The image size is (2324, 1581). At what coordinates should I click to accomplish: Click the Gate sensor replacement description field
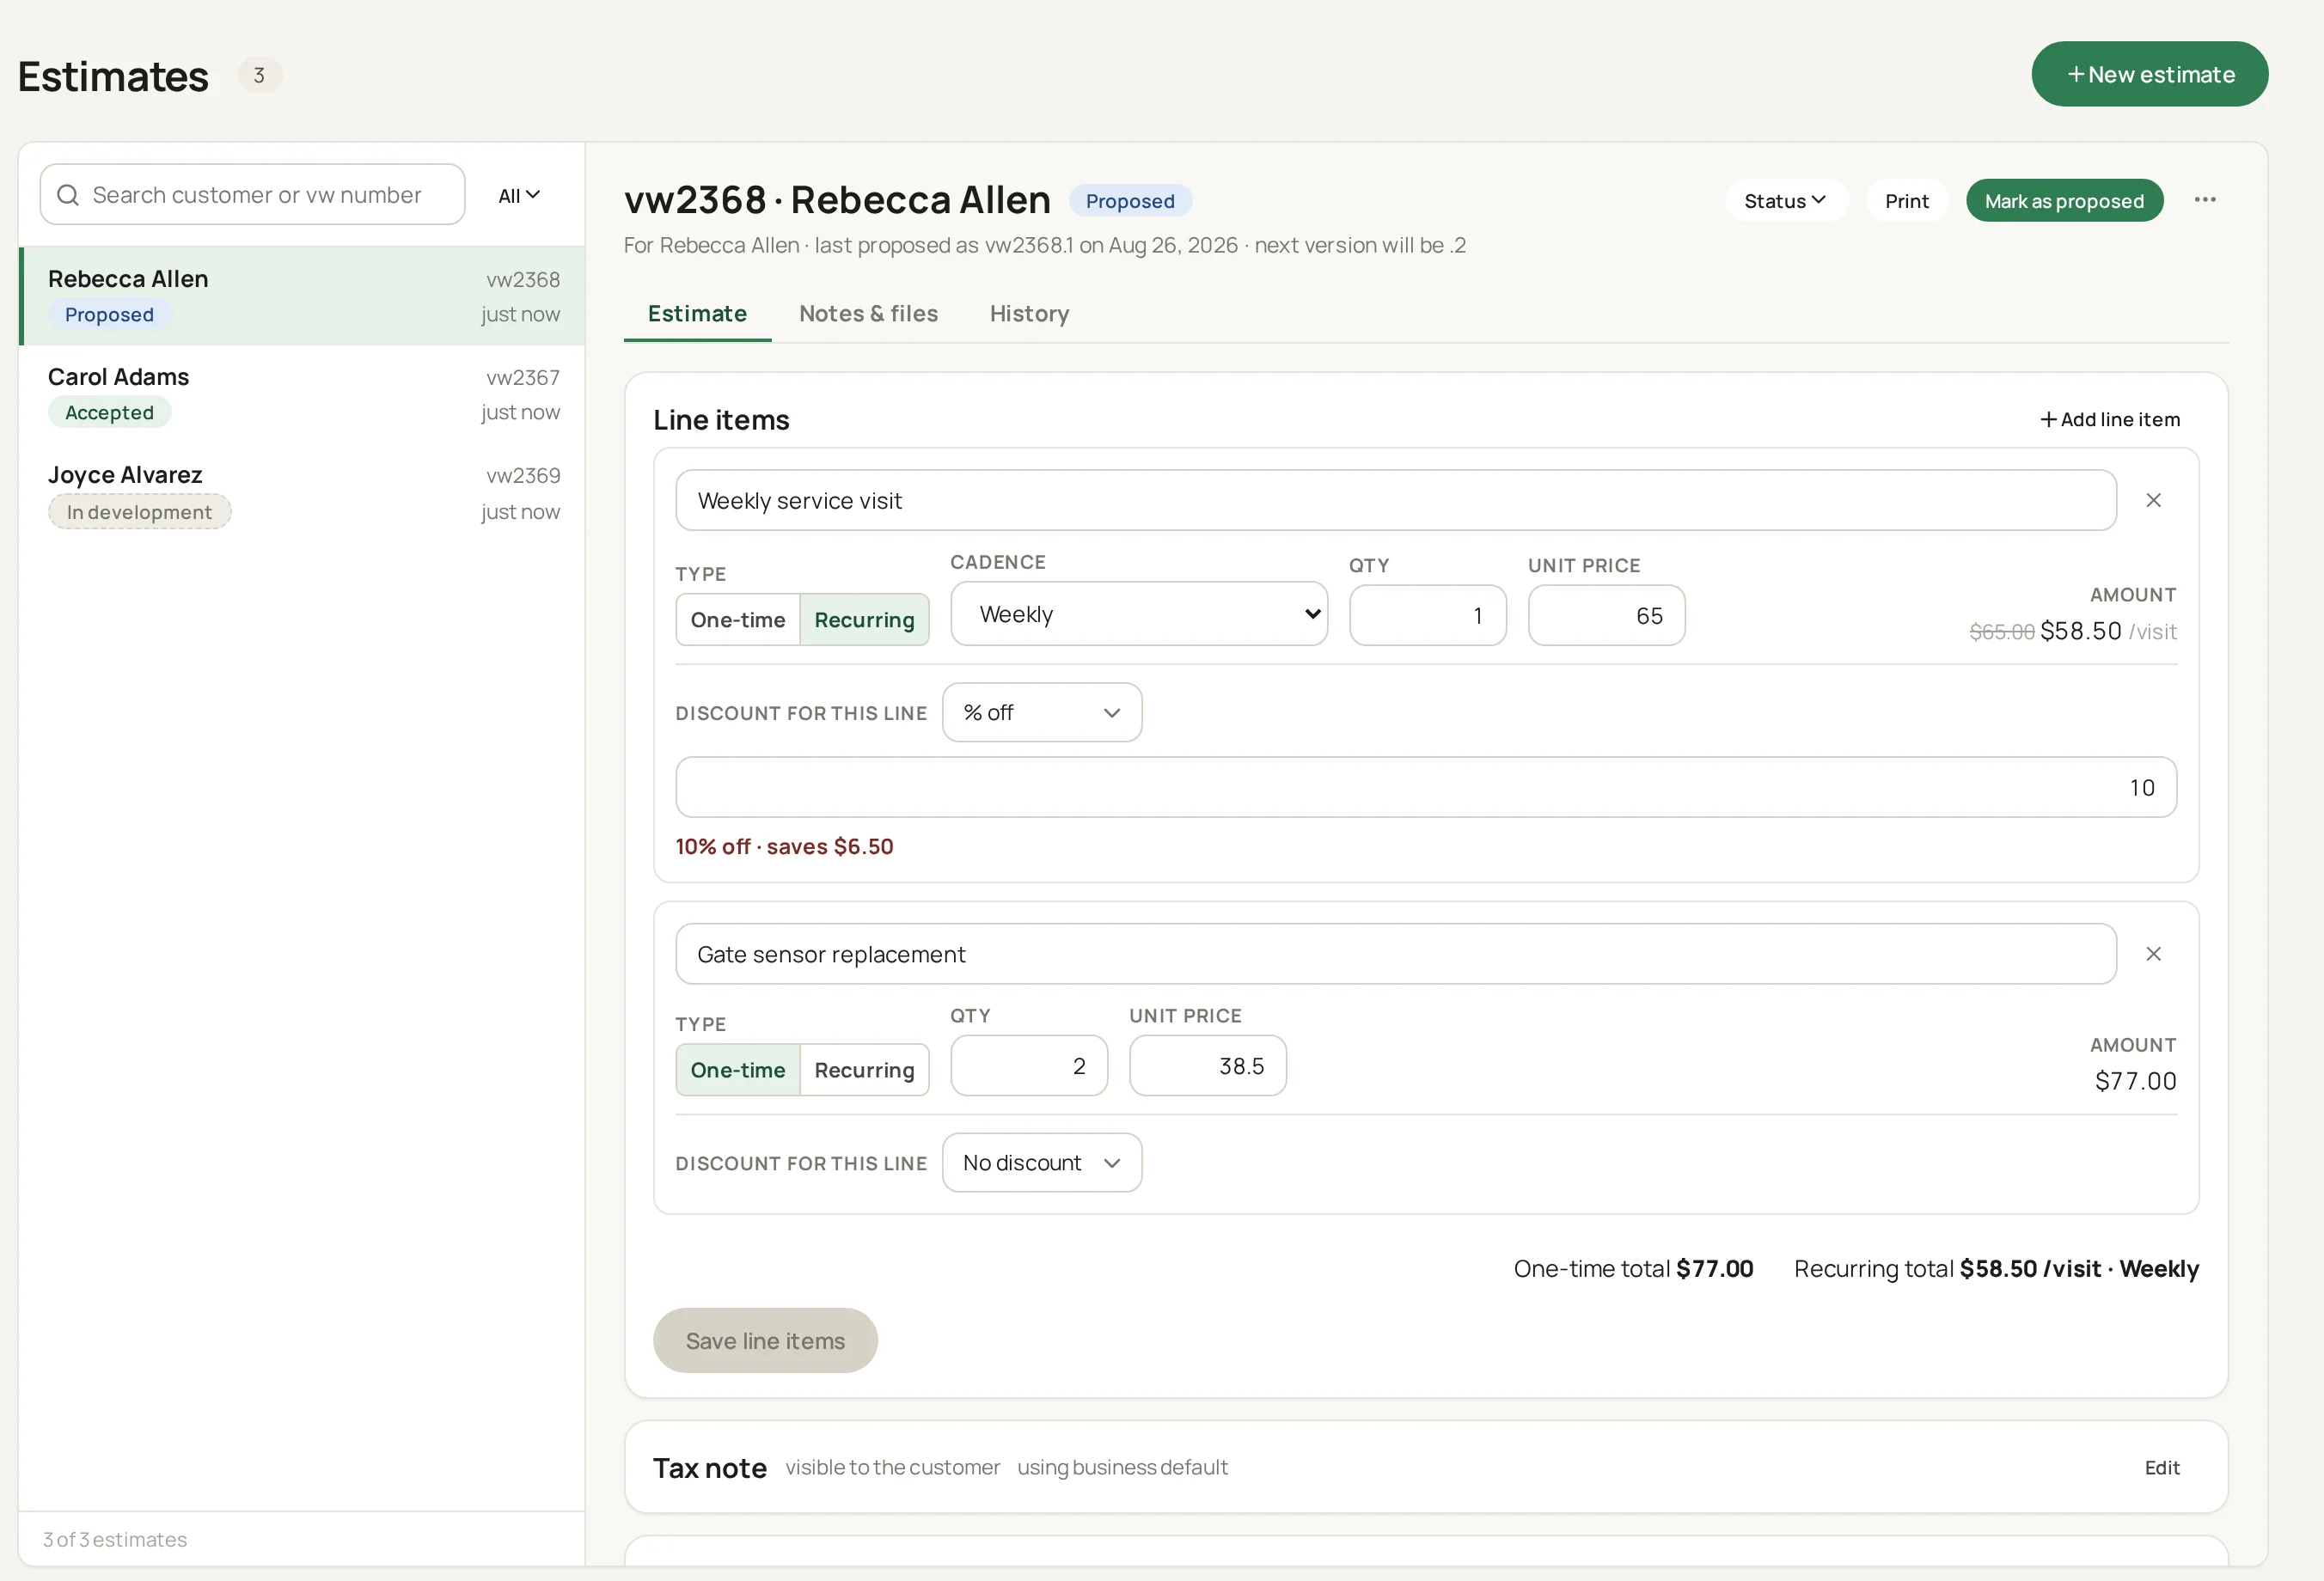[1396, 954]
